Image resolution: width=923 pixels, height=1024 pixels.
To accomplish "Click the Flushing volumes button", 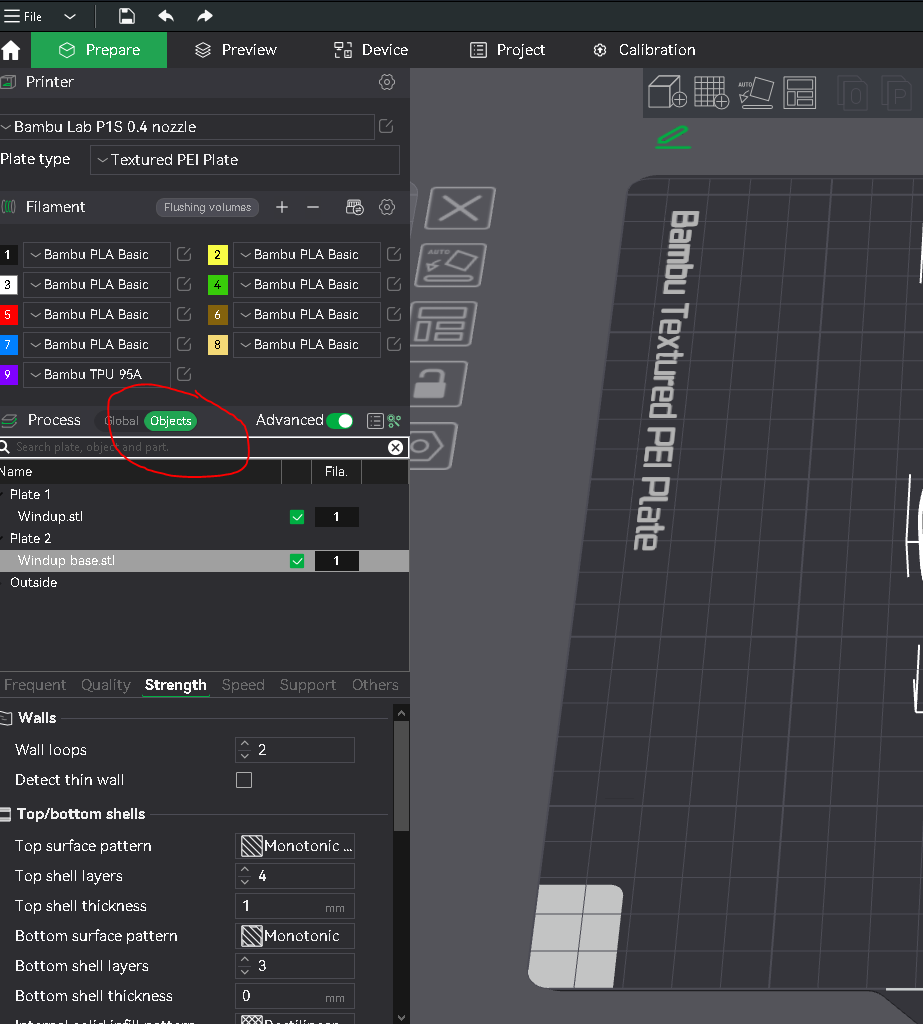I will [207, 207].
